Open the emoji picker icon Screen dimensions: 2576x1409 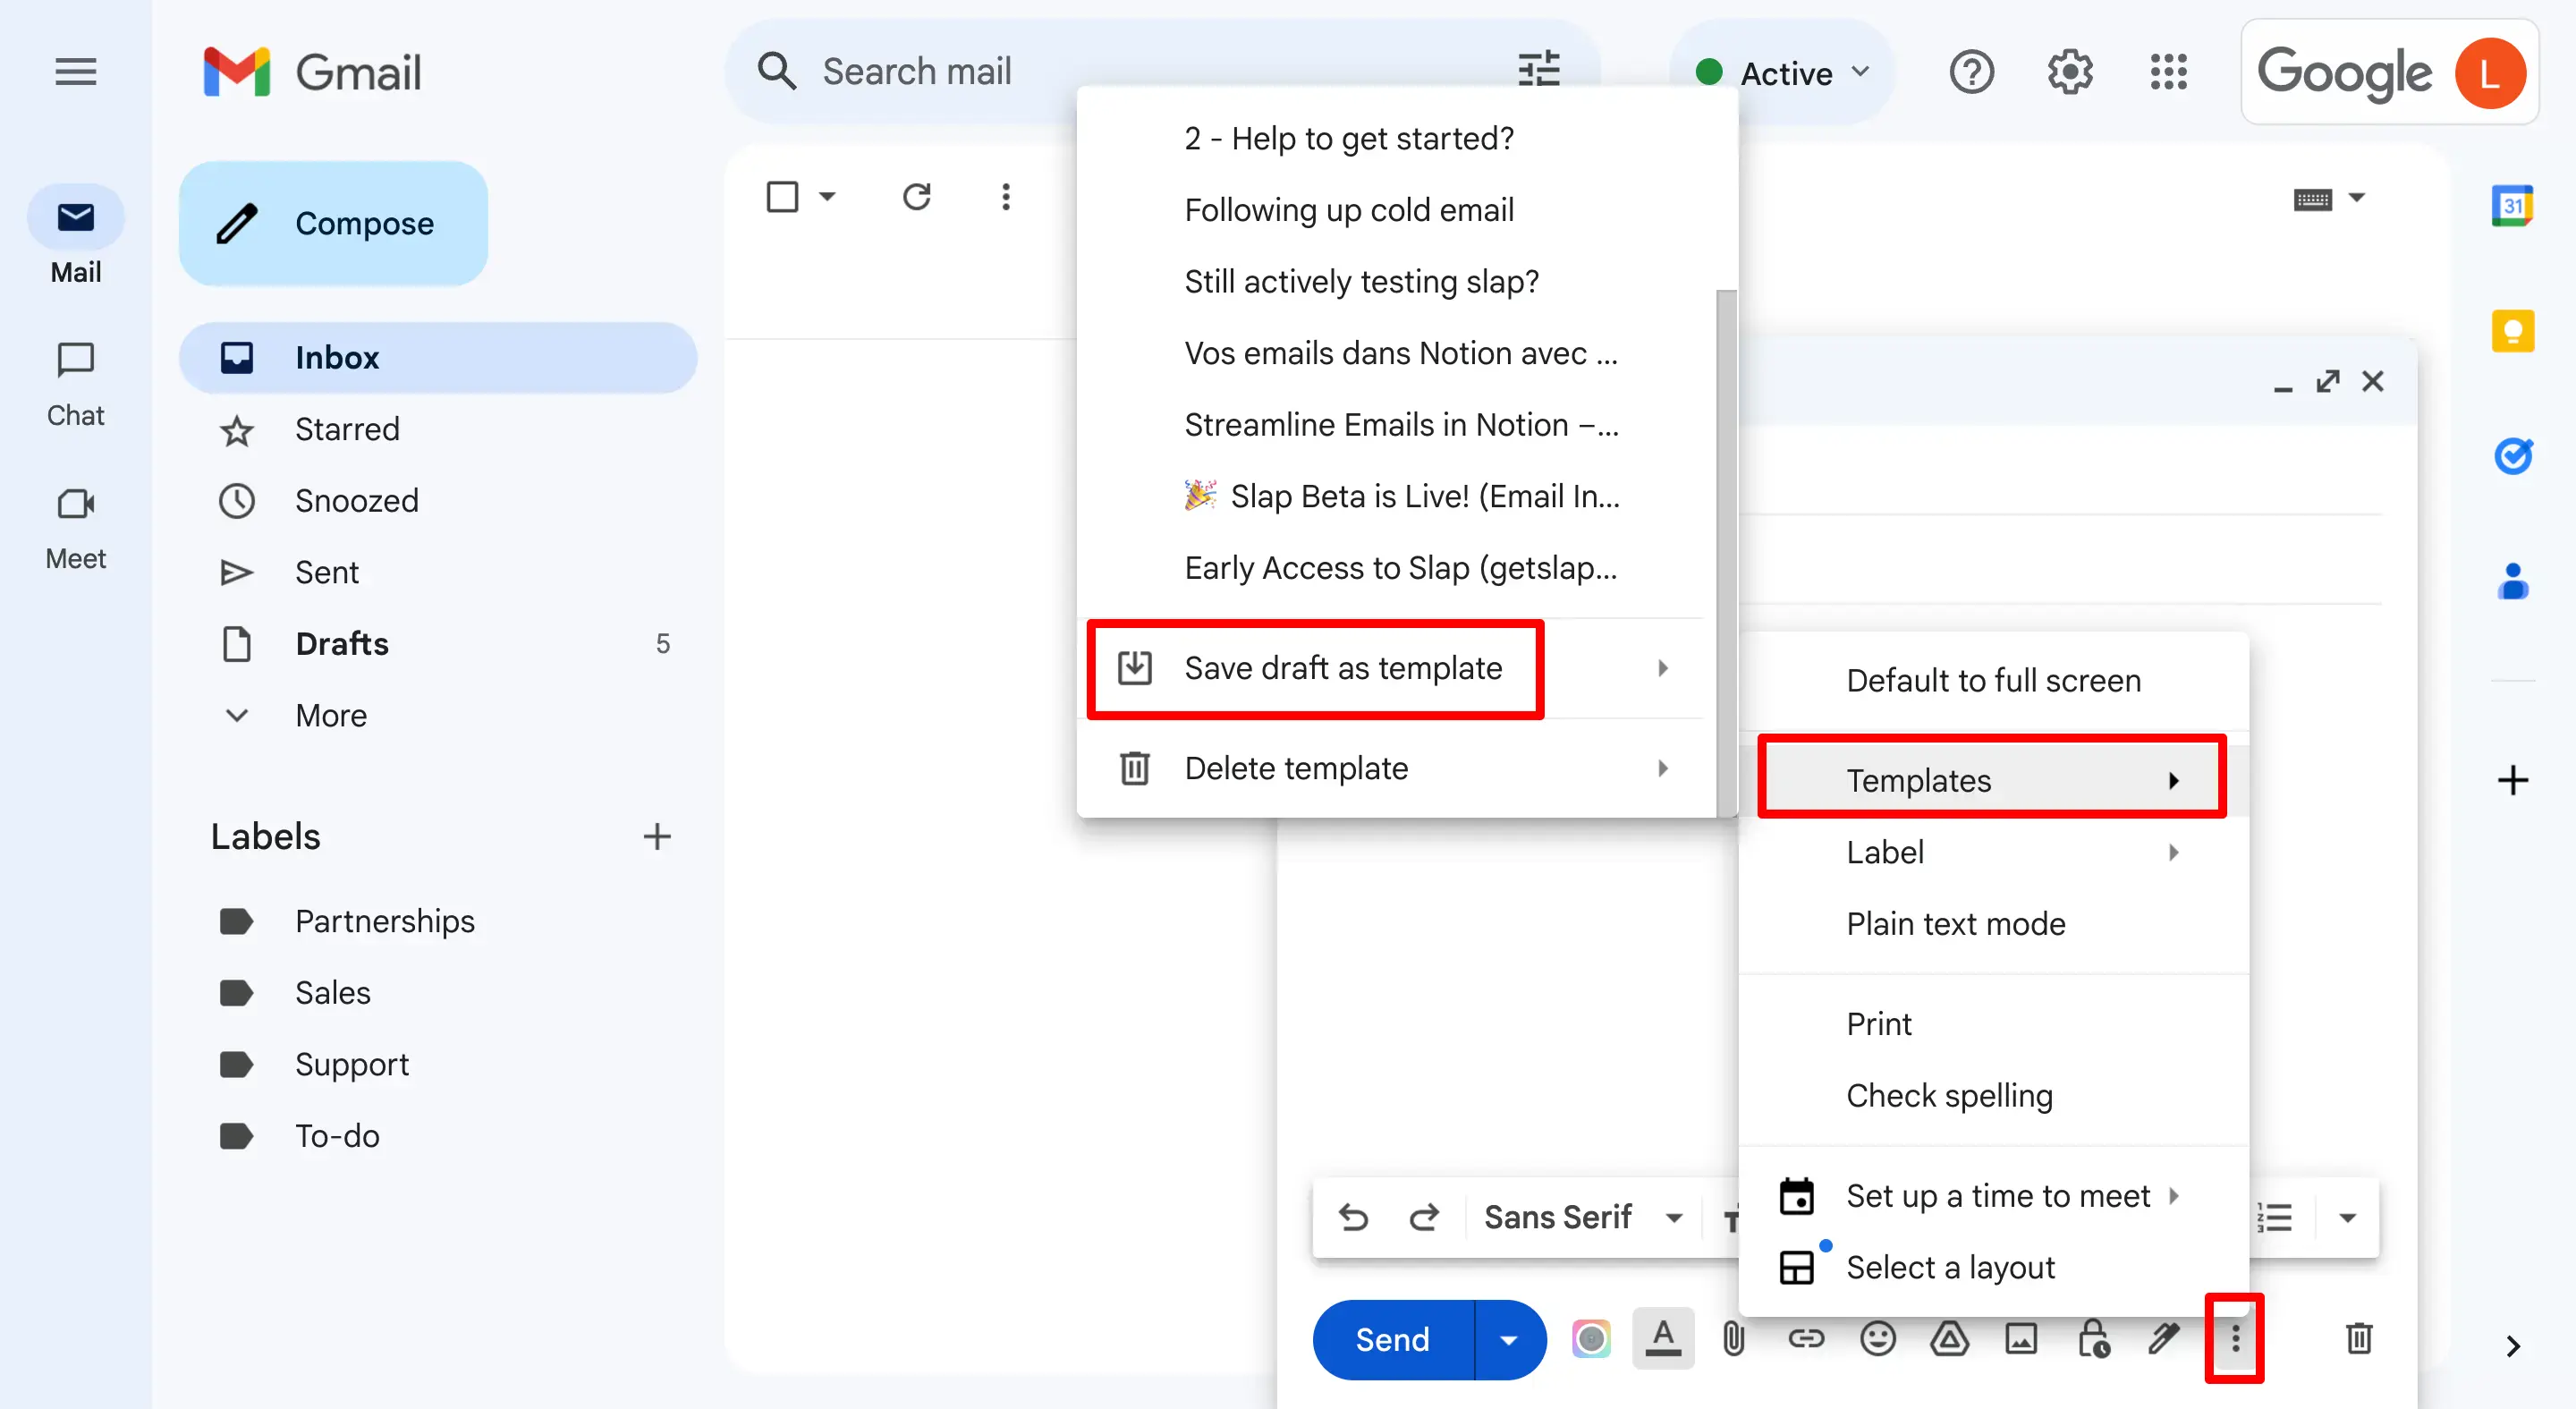point(1878,1338)
